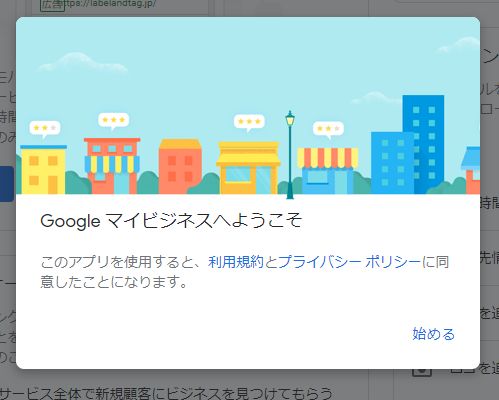Click the サービス全体で新規顧客 text below dialog
This screenshot has height=400, width=499.
coord(166,393)
